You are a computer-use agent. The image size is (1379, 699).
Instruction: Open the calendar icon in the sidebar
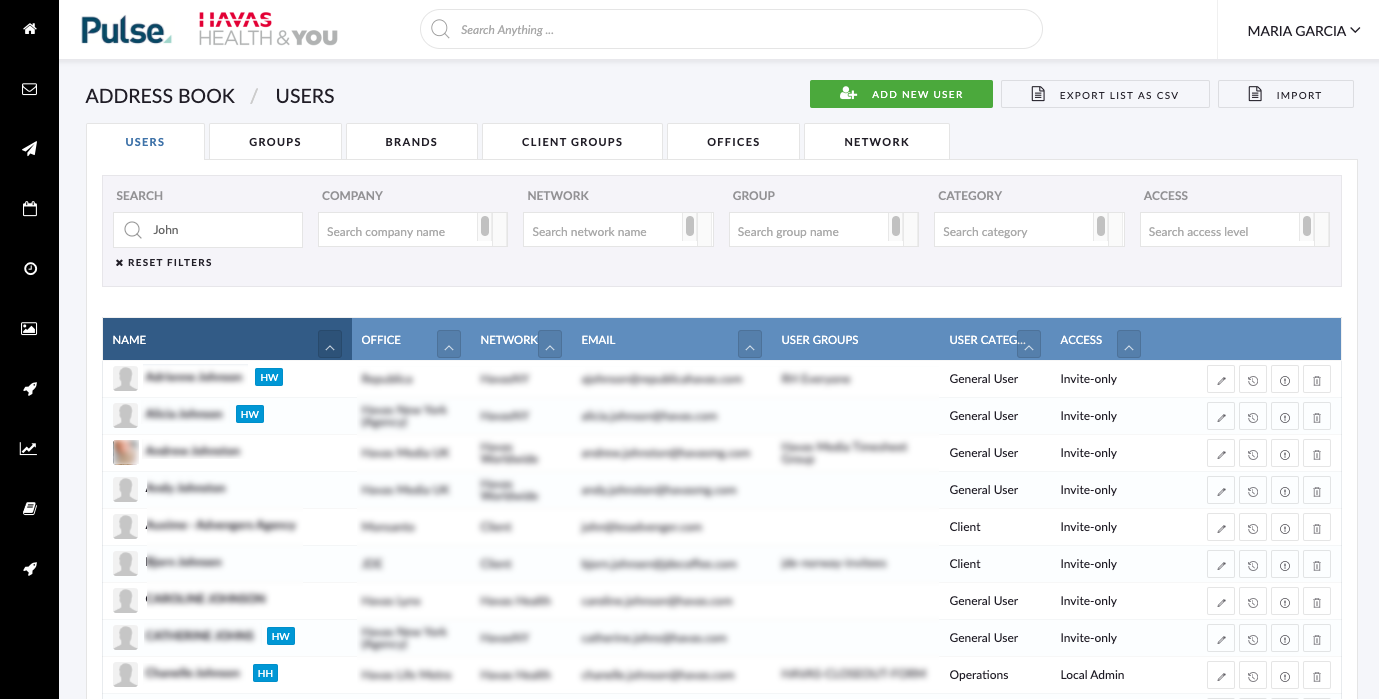[29, 208]
